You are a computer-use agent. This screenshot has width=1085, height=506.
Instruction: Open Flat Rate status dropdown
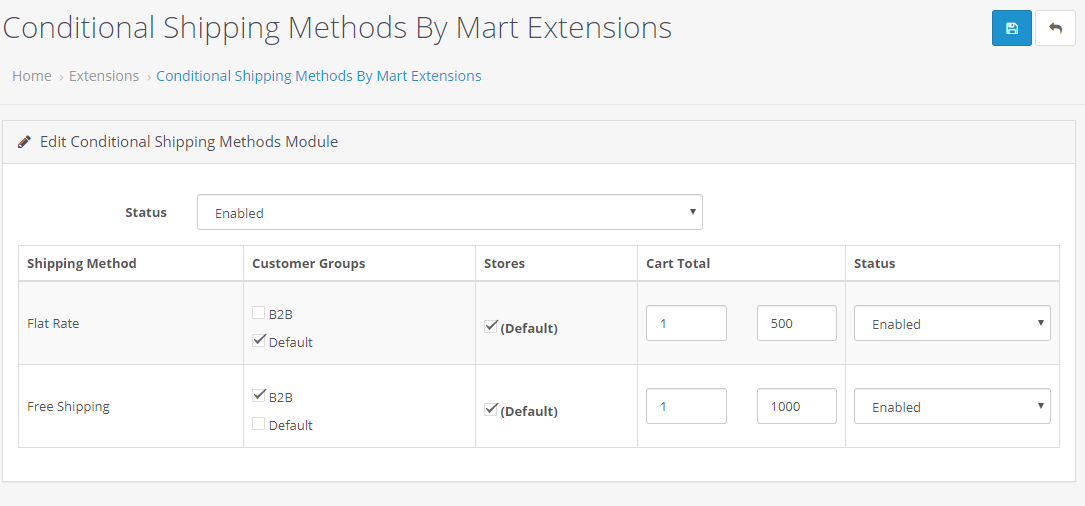951,323
